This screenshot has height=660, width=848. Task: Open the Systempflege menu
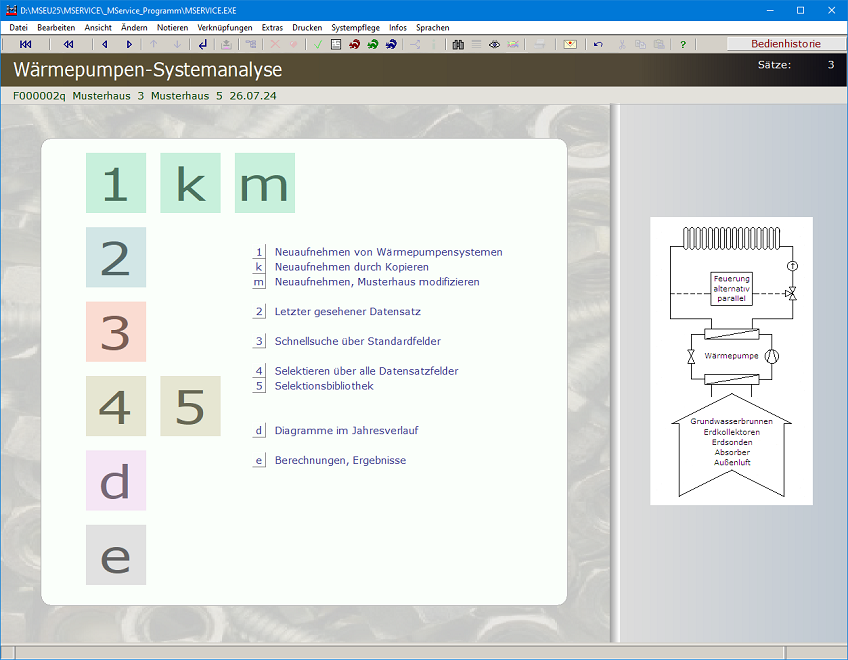[355, 28]
